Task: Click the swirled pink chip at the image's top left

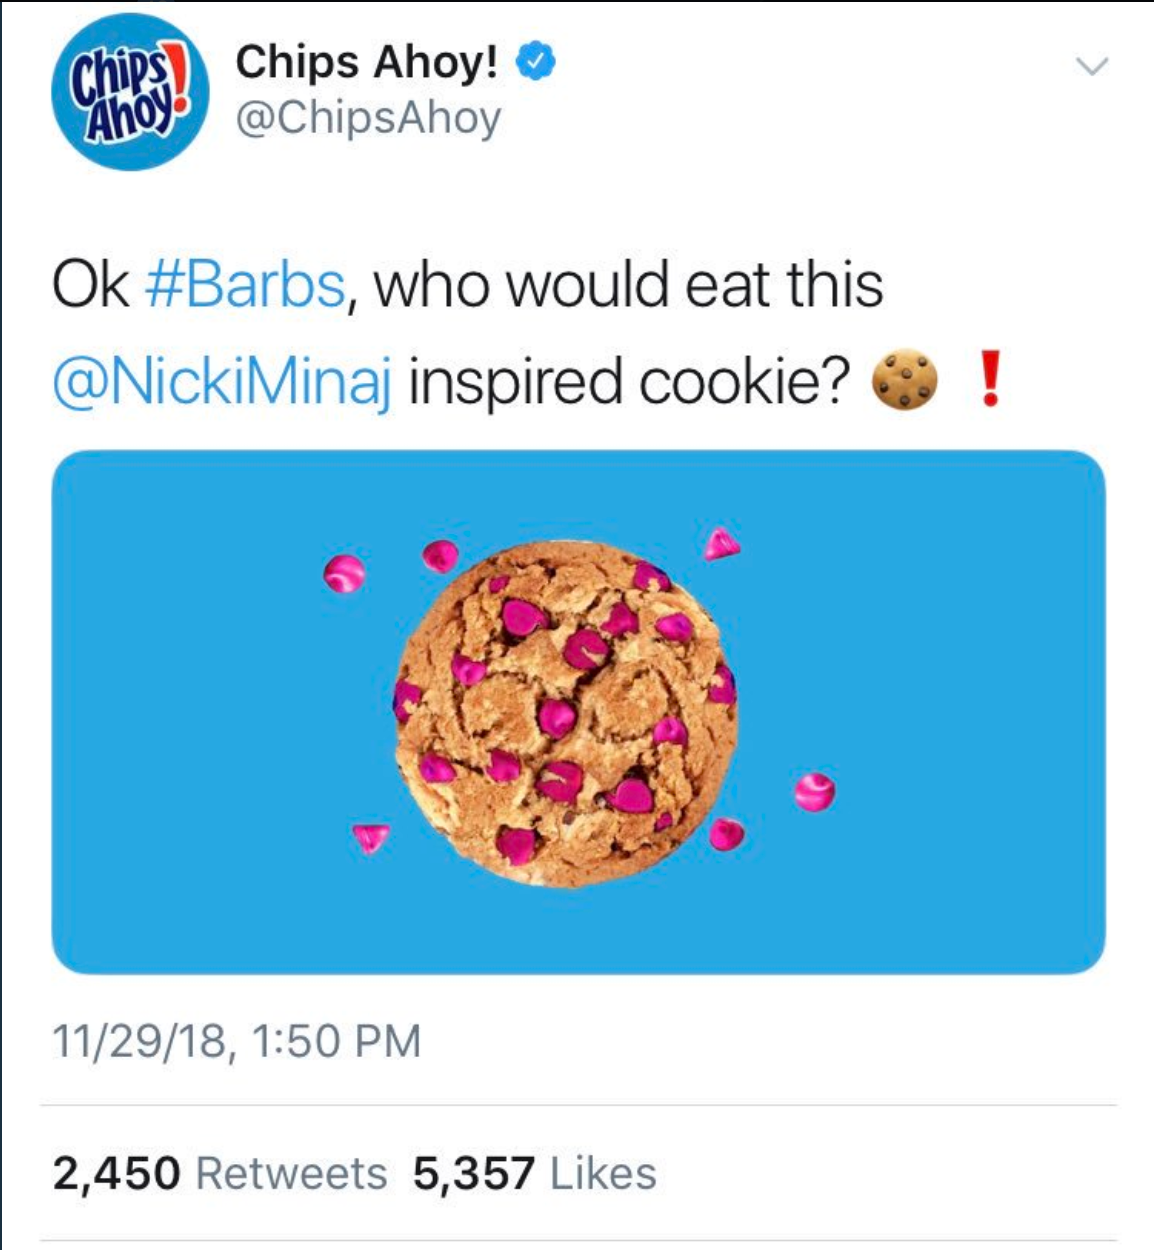Action: point(344,574)
